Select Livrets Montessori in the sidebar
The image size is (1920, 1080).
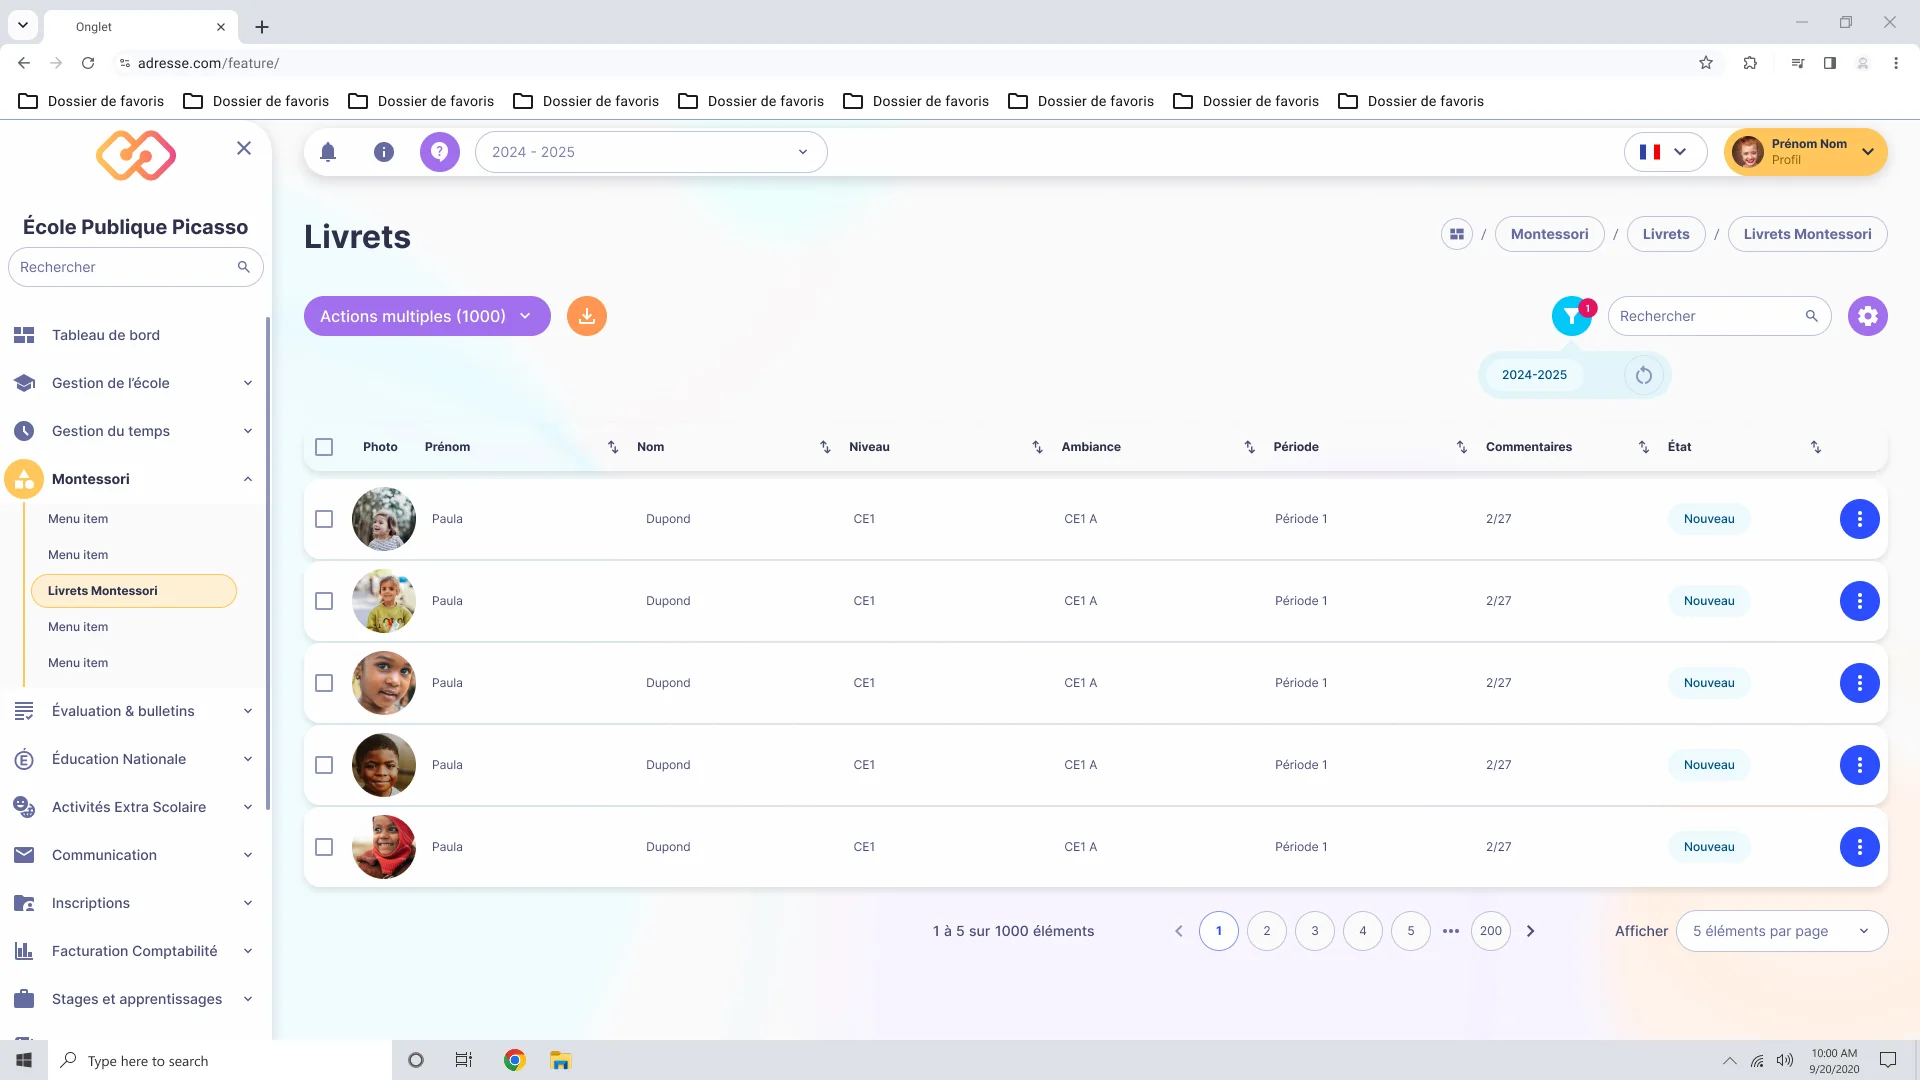click(134, 591)
